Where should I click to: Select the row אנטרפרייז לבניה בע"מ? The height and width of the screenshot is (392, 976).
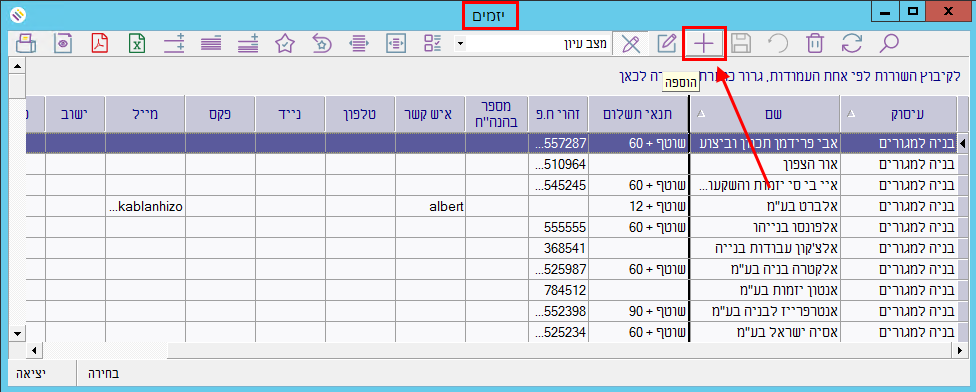[x=491, y=311]
